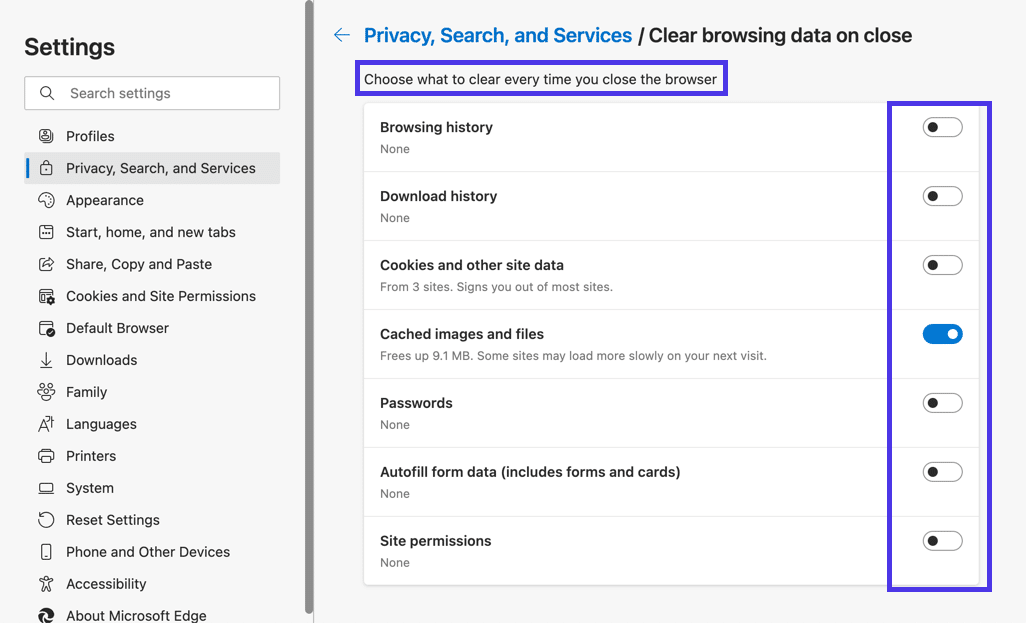Enable the Browsing history clear toggle
The image size is (1026, 623).
(942, 126)
